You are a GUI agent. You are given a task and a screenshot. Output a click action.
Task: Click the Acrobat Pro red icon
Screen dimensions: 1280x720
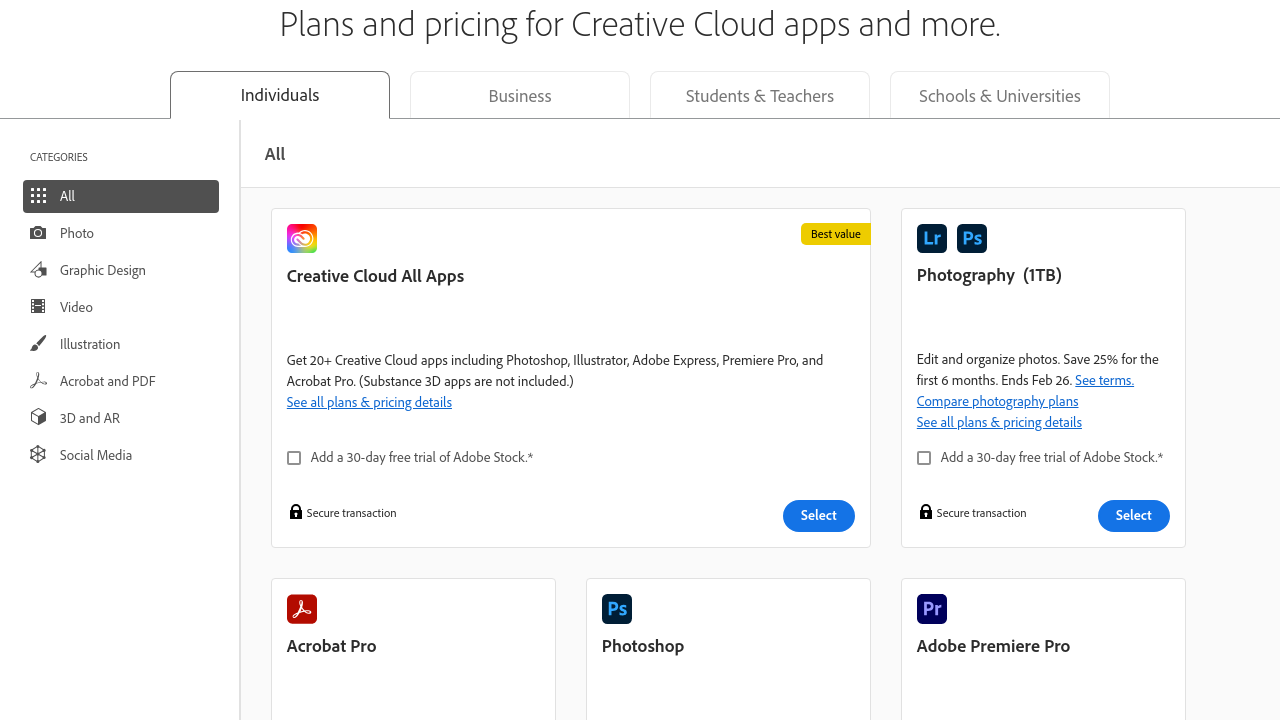pos(302,609)
